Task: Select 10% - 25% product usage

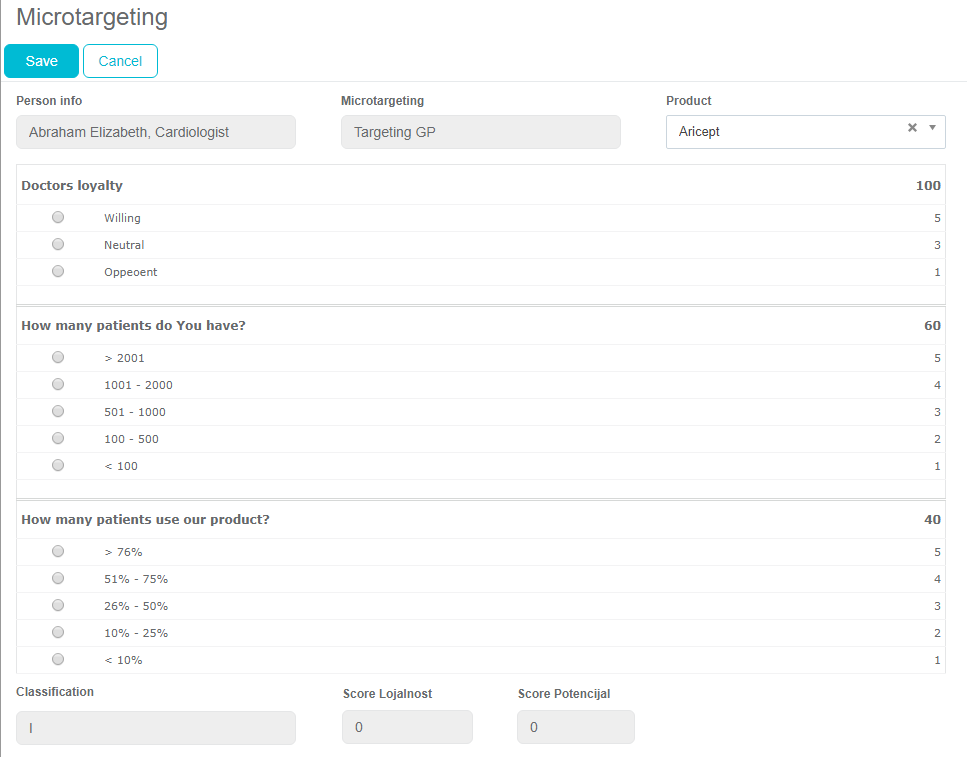Action: [58, 632]
